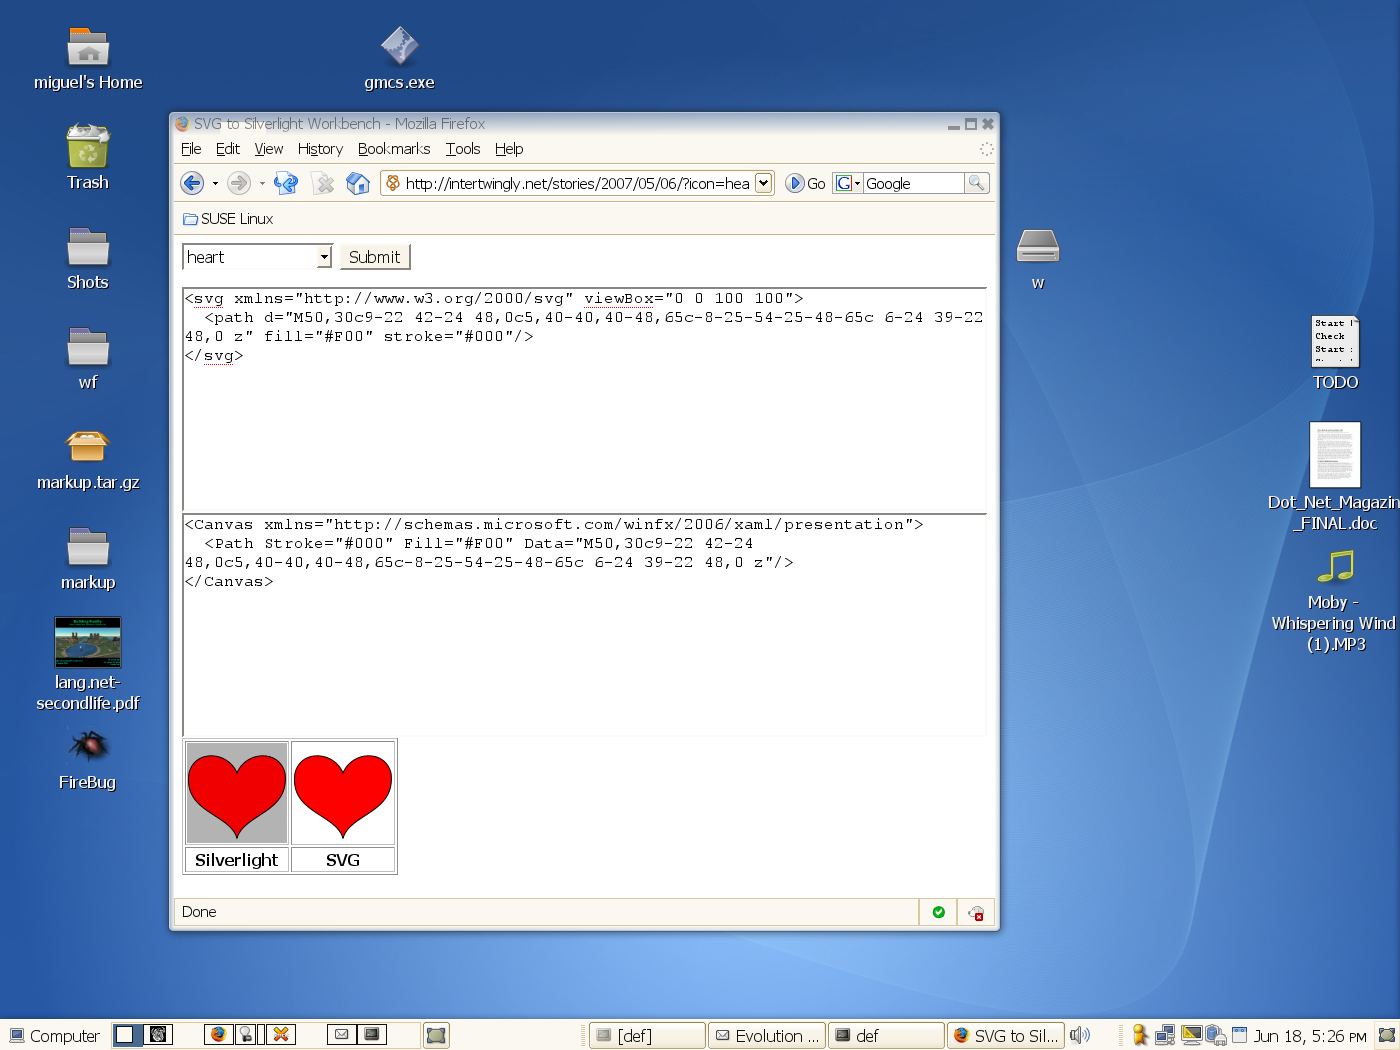Image resolution: width=1400 pixels, height=1050 pixels.
Task: Click in the Google search field
Action: tap(913, 183)
